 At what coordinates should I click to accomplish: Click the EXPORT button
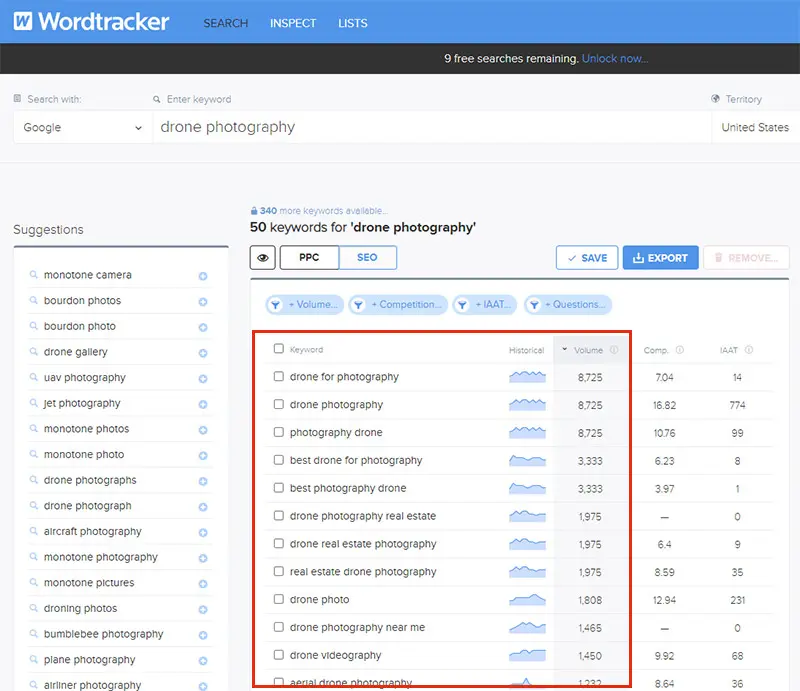pos(661,258)
